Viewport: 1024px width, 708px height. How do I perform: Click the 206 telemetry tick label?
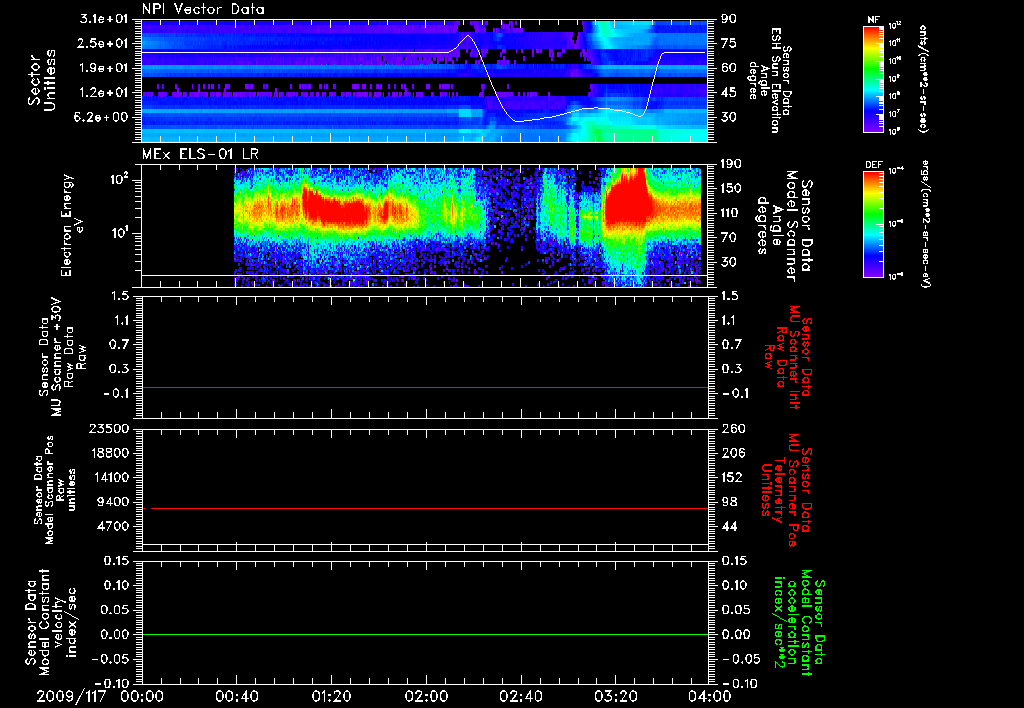pos(732,453)
